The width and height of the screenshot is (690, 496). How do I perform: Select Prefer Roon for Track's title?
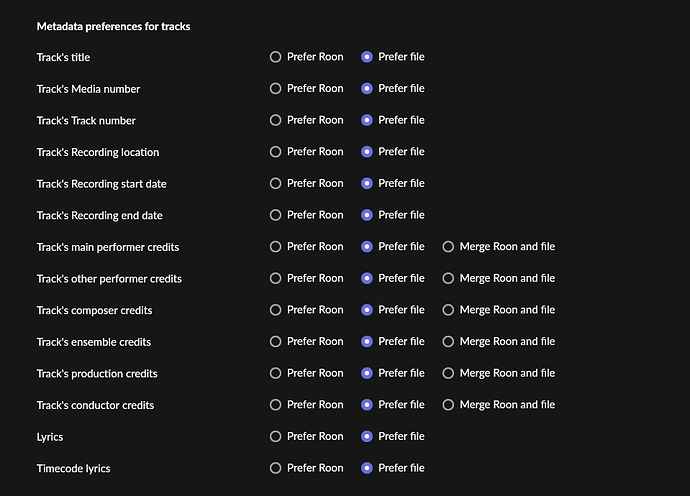point(276,57)
